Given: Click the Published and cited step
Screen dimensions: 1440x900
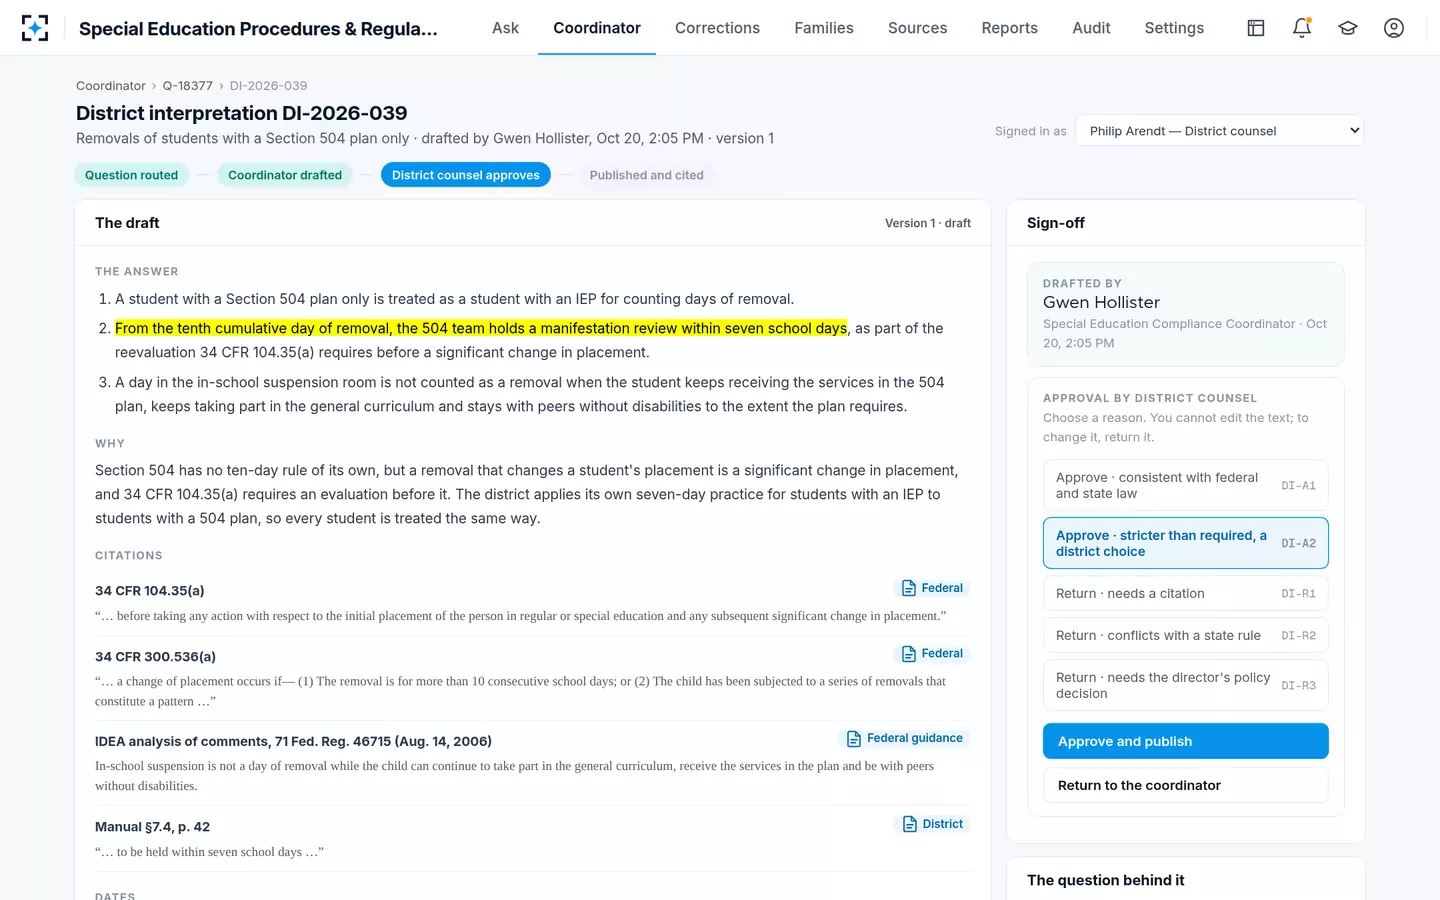Looking at the screenshot, I should coord(647,175).
